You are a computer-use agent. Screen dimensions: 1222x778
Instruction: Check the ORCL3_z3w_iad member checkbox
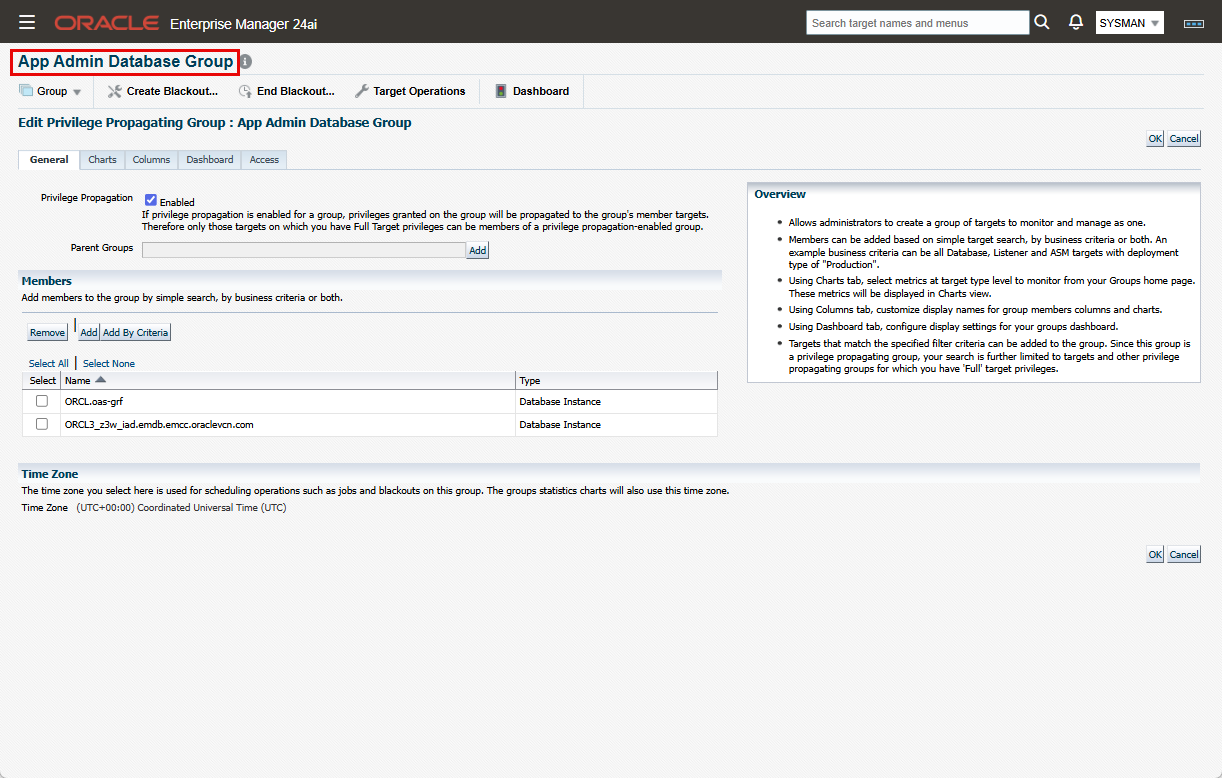[41, 424]
